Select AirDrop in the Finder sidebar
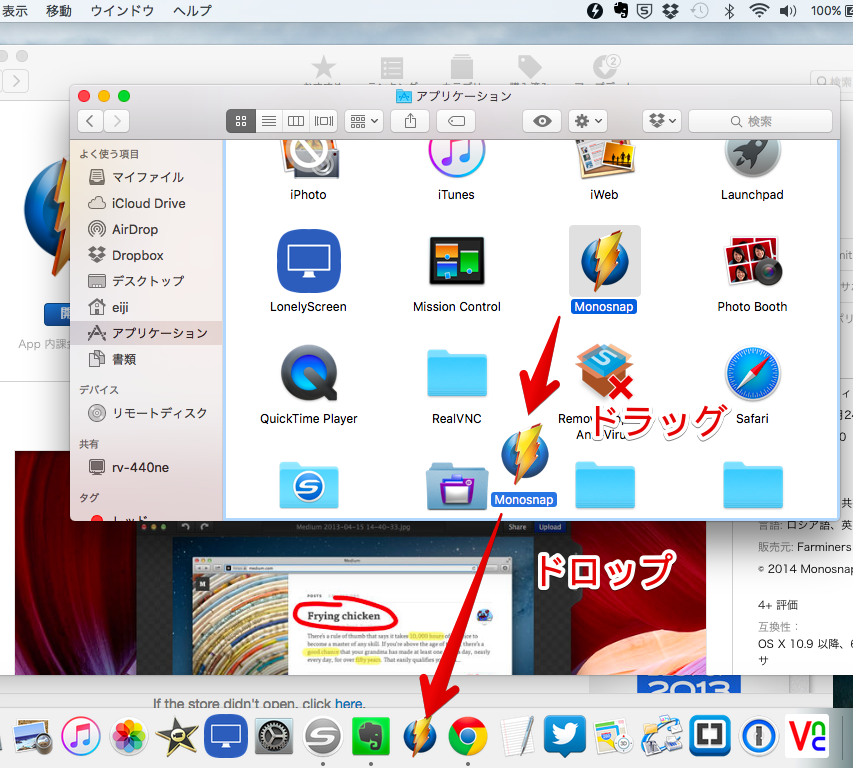 coord(134,229)
